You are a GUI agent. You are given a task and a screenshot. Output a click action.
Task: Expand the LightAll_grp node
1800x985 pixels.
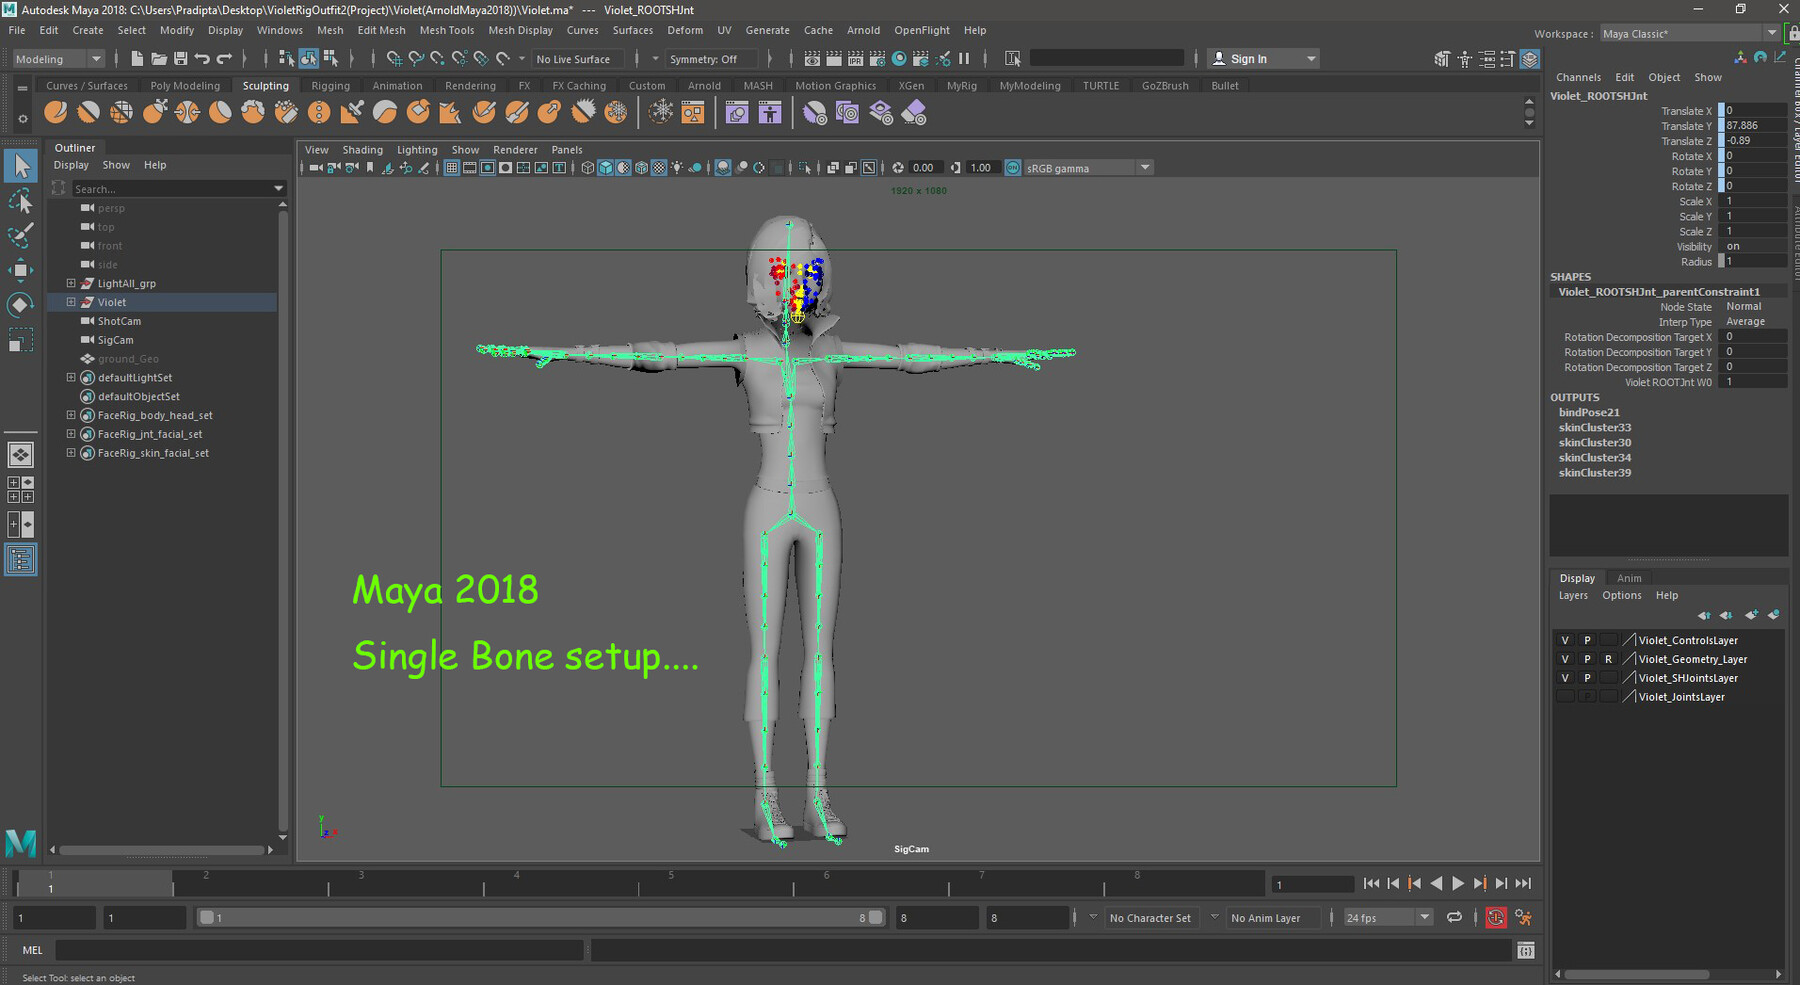click(71, 284)
